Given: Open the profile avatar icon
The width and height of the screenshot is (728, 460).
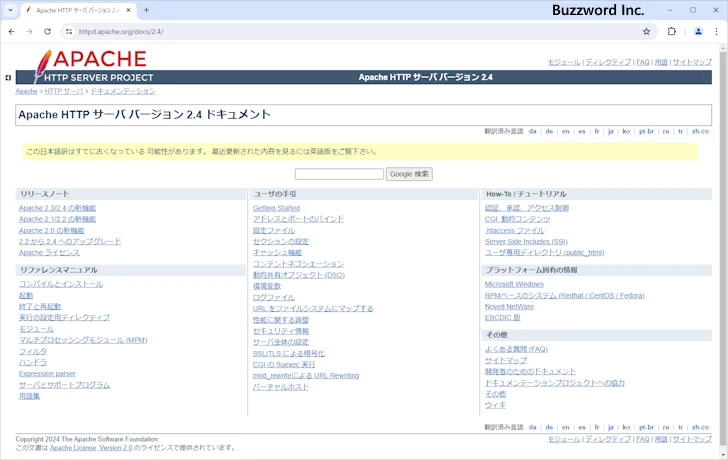Looking at the screenshot, I should click(698, 32).
